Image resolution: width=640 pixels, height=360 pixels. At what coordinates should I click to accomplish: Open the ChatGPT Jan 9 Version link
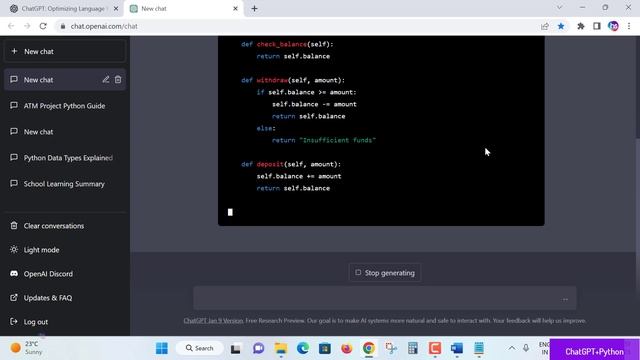tap(213, 321)
